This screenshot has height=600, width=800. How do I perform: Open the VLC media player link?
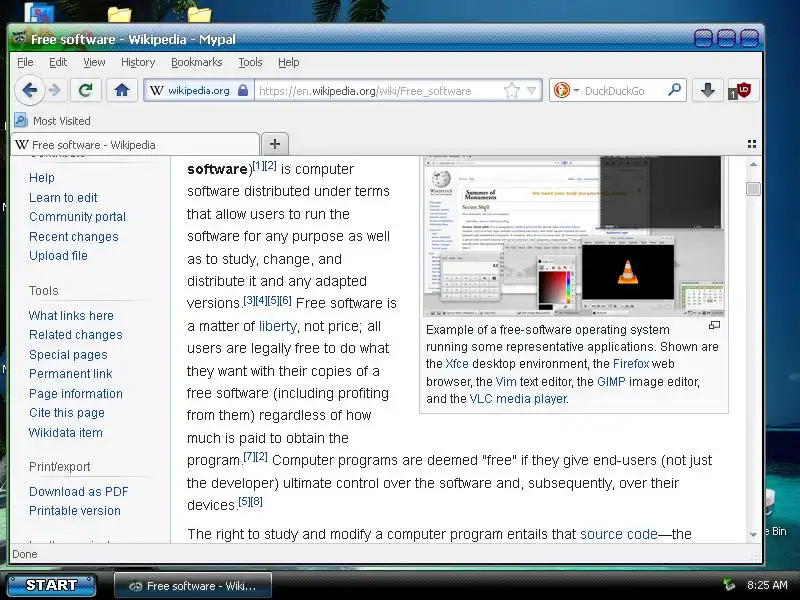pos(518,398)
